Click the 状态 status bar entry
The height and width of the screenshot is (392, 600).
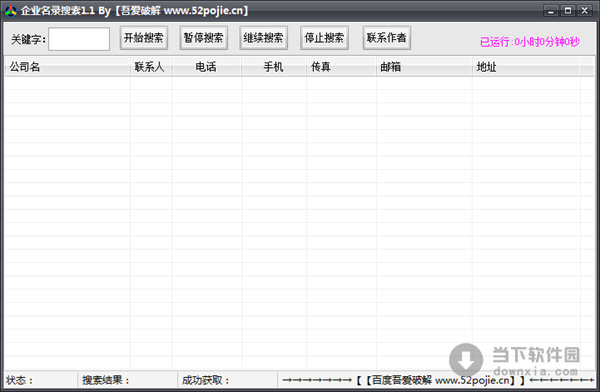(x=40, y=380)
